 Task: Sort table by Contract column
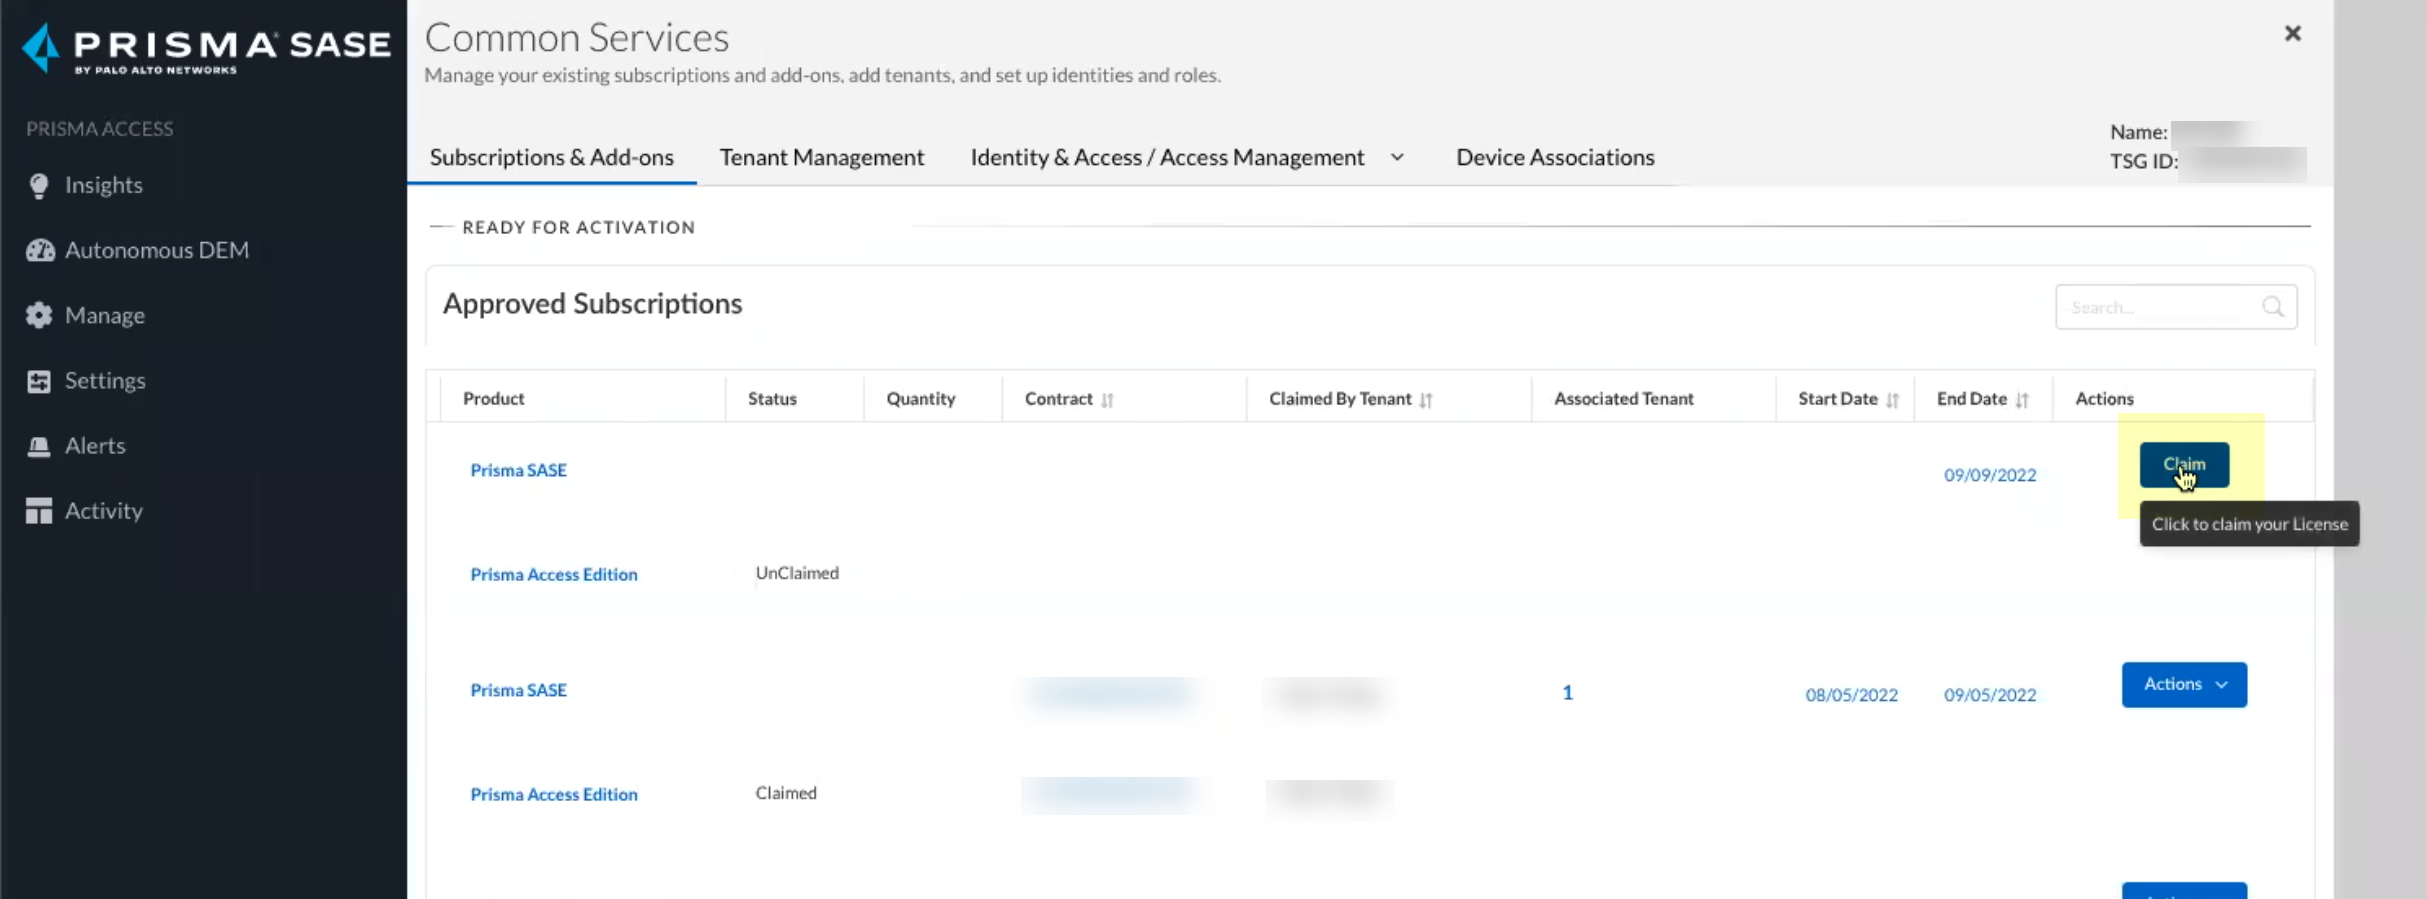pos(1107,400)
